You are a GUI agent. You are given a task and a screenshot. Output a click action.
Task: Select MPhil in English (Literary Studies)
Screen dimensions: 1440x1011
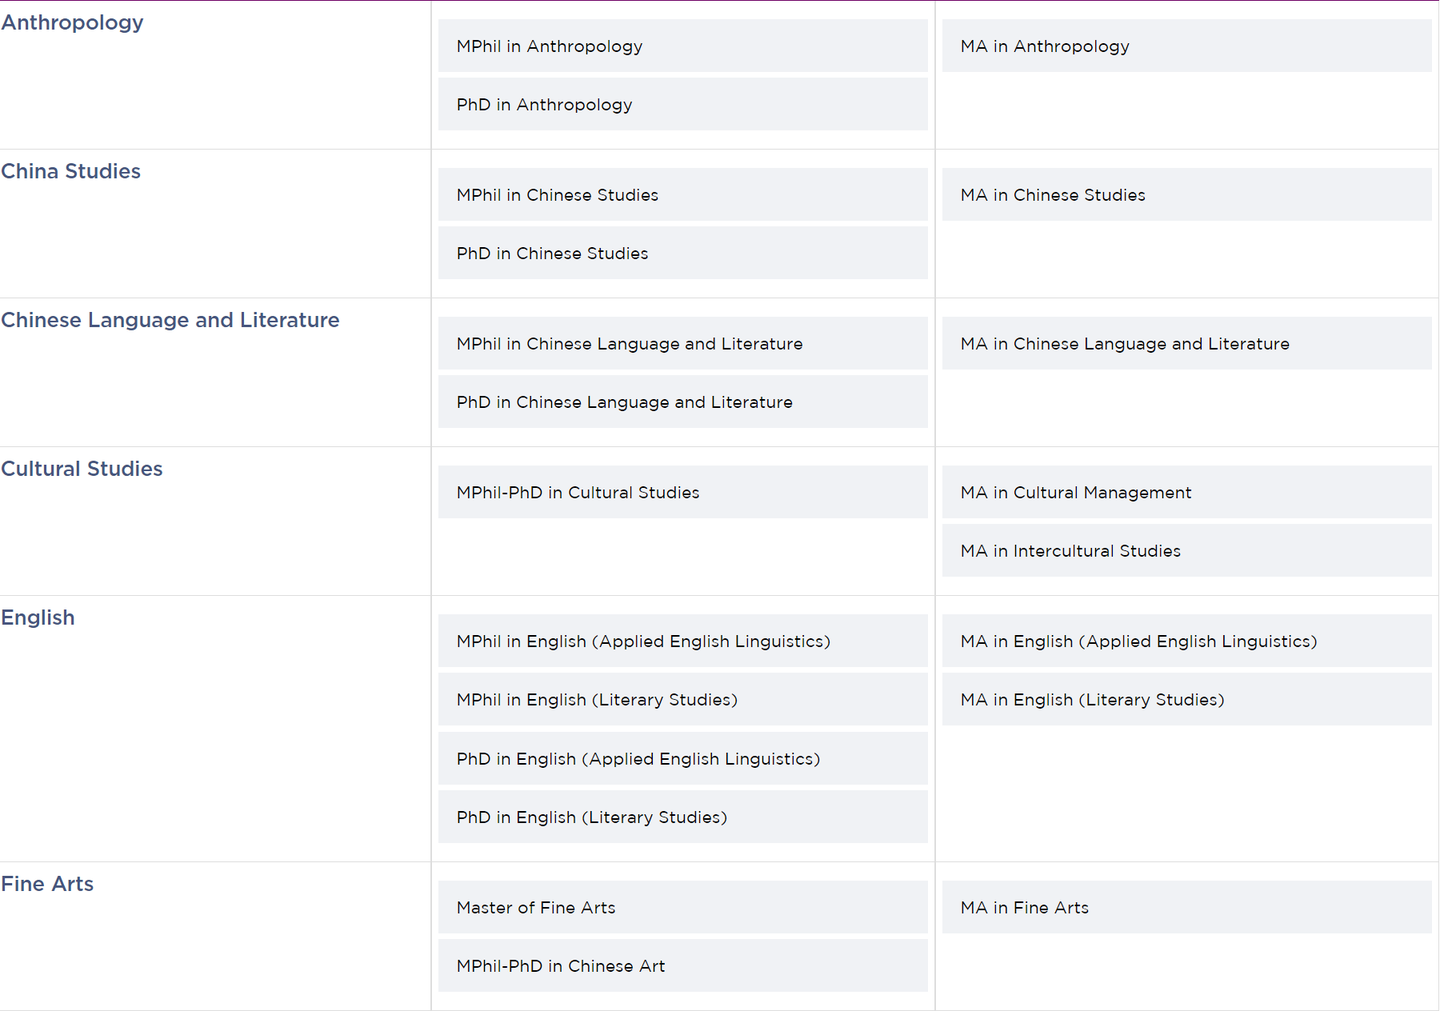(x=683, y=699)
